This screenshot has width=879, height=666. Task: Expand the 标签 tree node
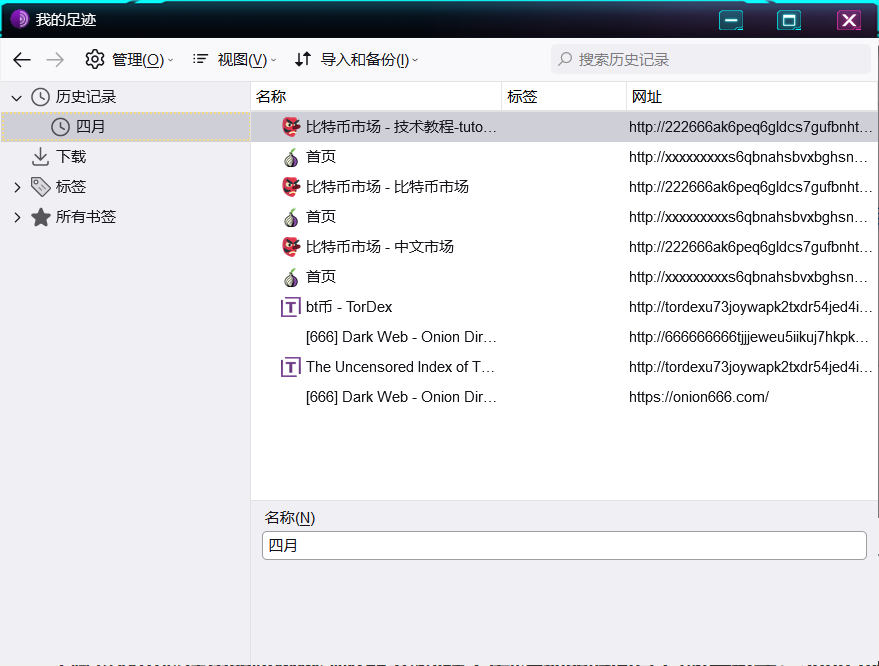(x=17, y=187)
